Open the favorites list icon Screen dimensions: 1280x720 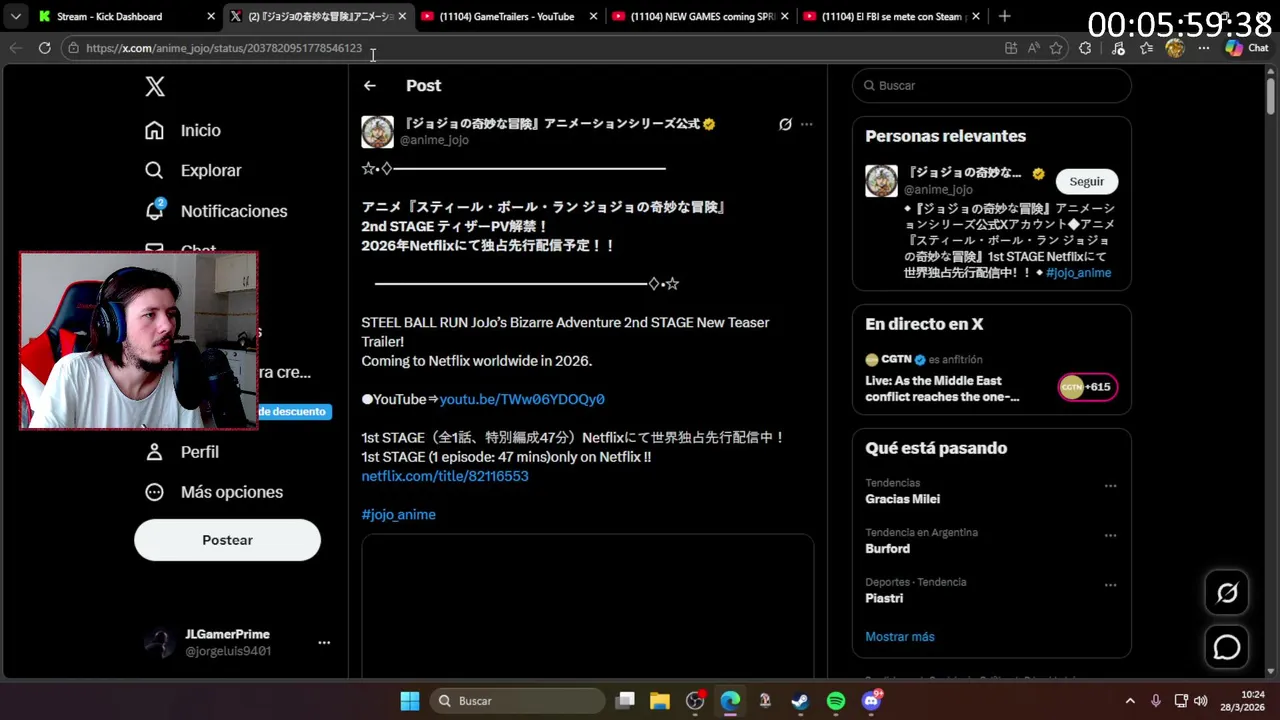point(1146,48)
